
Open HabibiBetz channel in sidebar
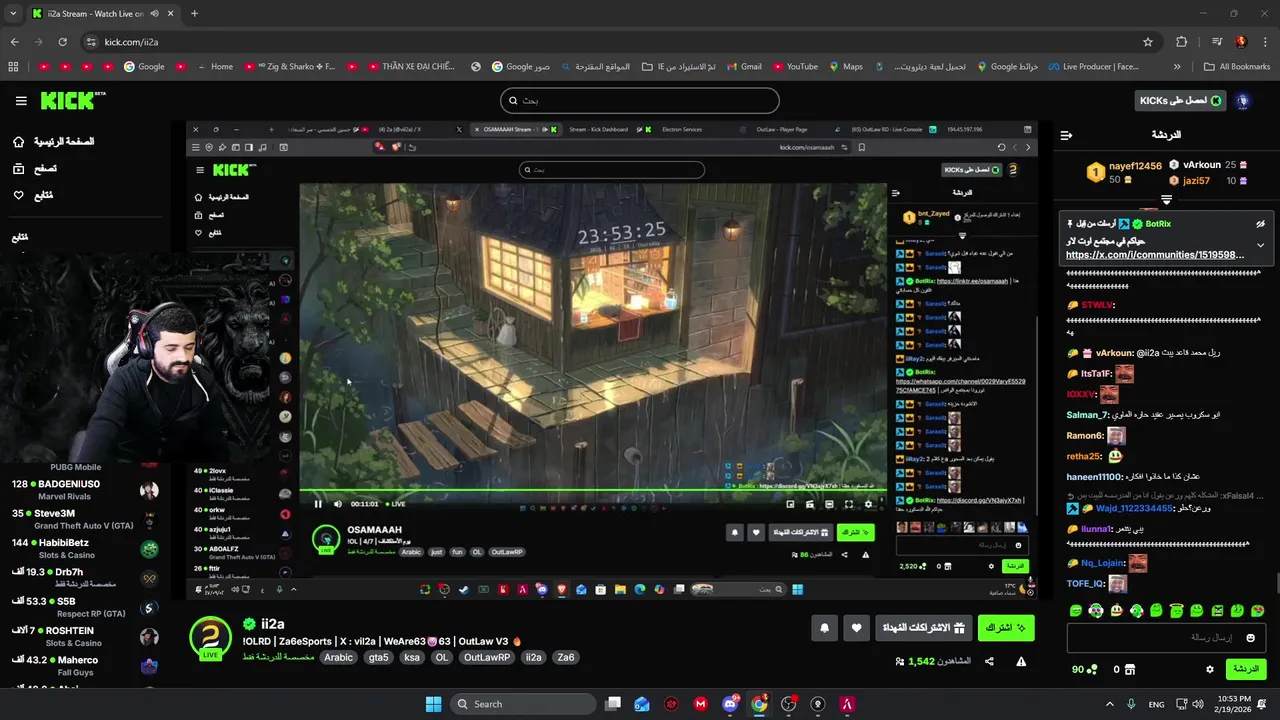pos(84,548)
